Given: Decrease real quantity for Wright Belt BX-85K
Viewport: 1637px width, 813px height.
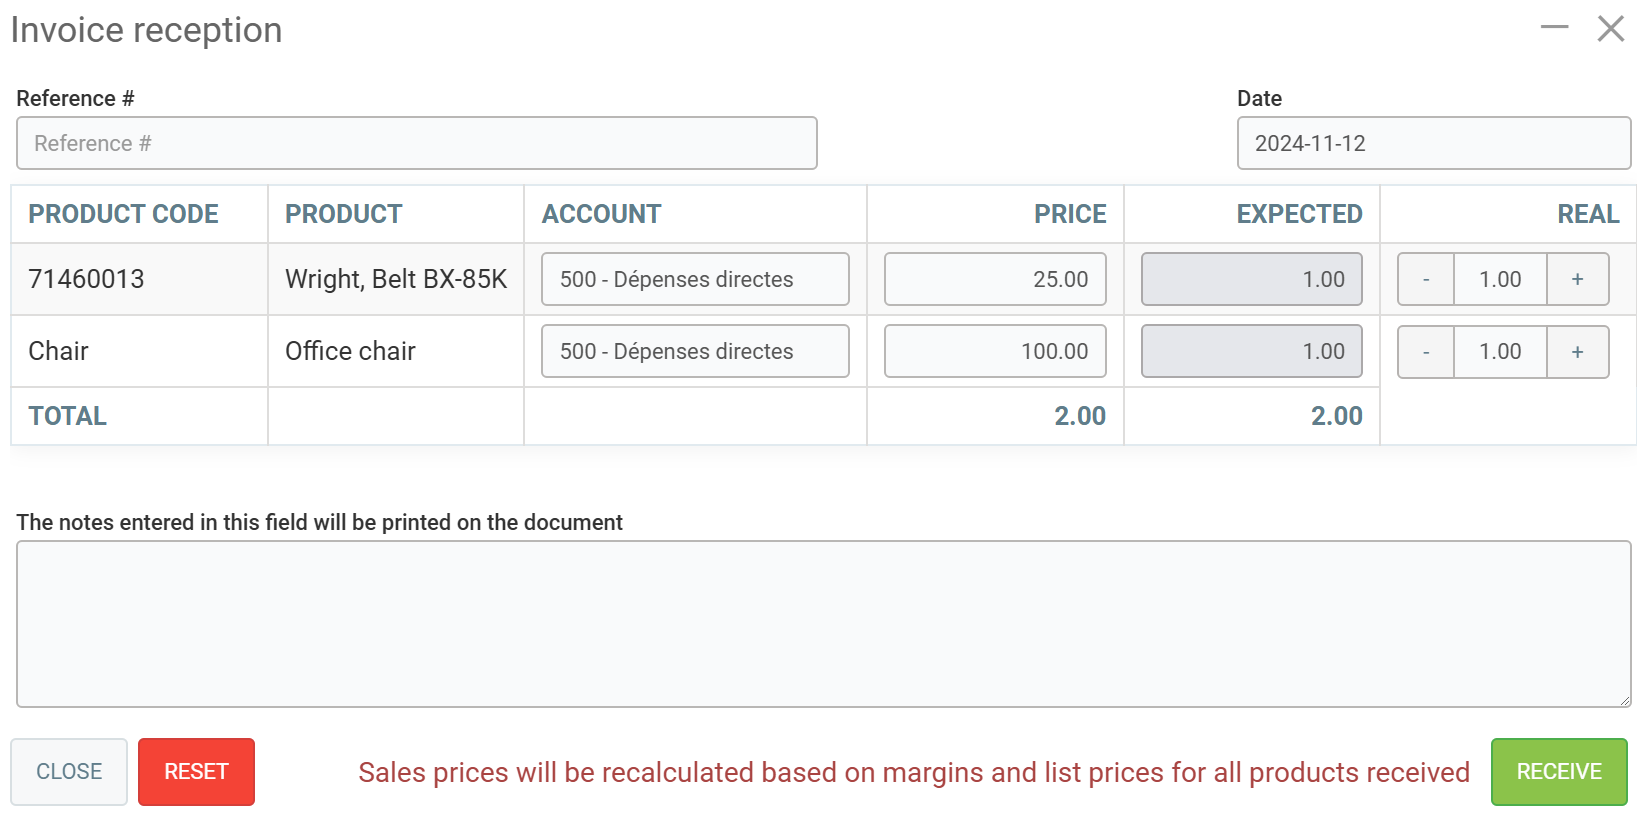Looking at the screenshot, I should [1425, 279].
